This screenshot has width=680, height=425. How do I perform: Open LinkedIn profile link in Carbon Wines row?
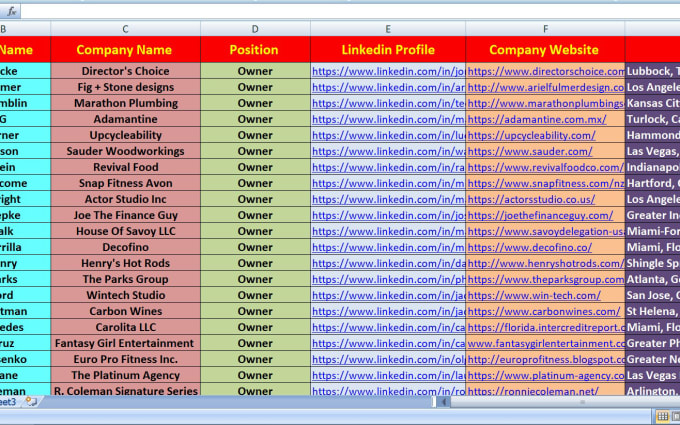pos(388,312)
